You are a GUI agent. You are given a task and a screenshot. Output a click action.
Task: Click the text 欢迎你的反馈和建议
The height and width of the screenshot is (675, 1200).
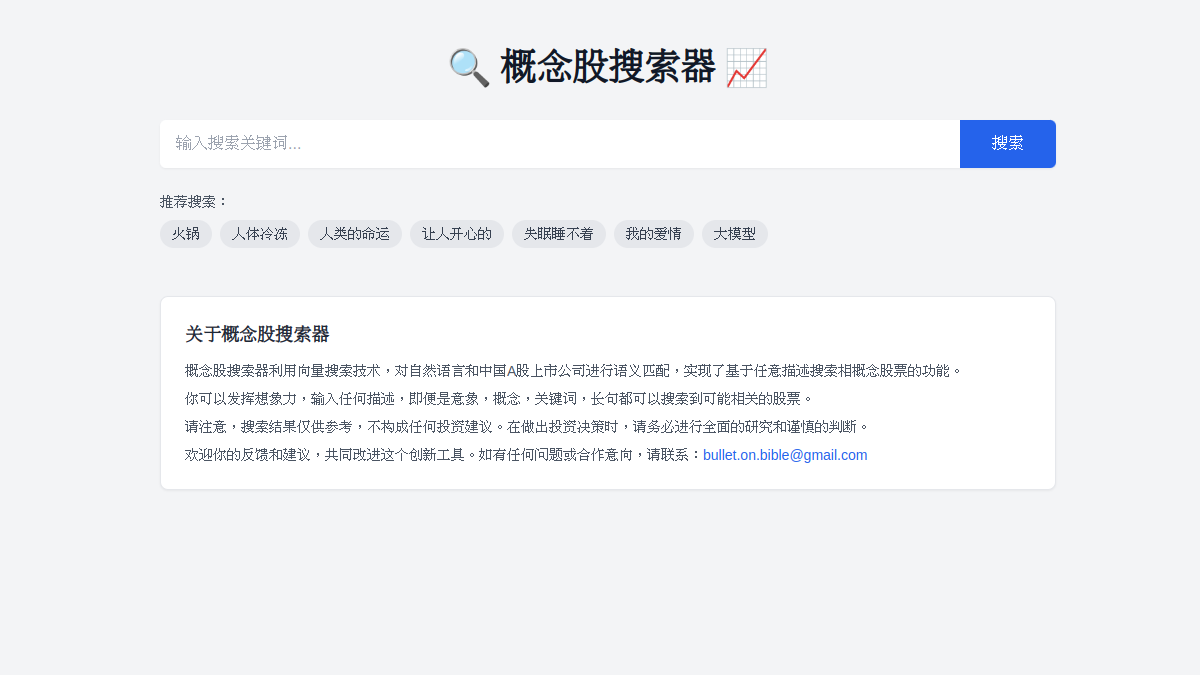coord(248,455)
